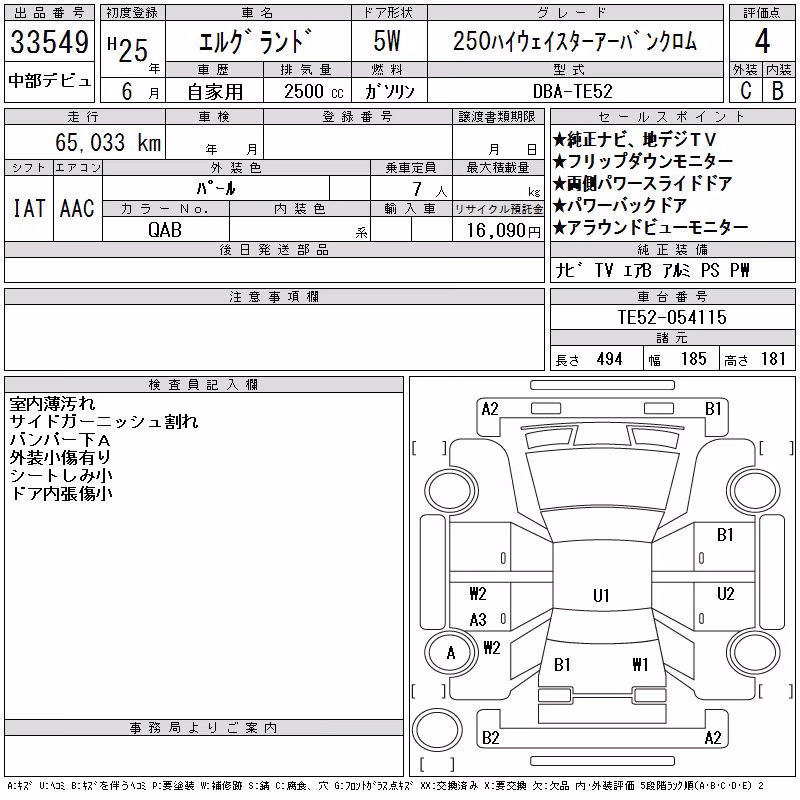800x800 pixels.
Task: Click sales point ★フリップダウンモニター
Action: tap(643, 161)
